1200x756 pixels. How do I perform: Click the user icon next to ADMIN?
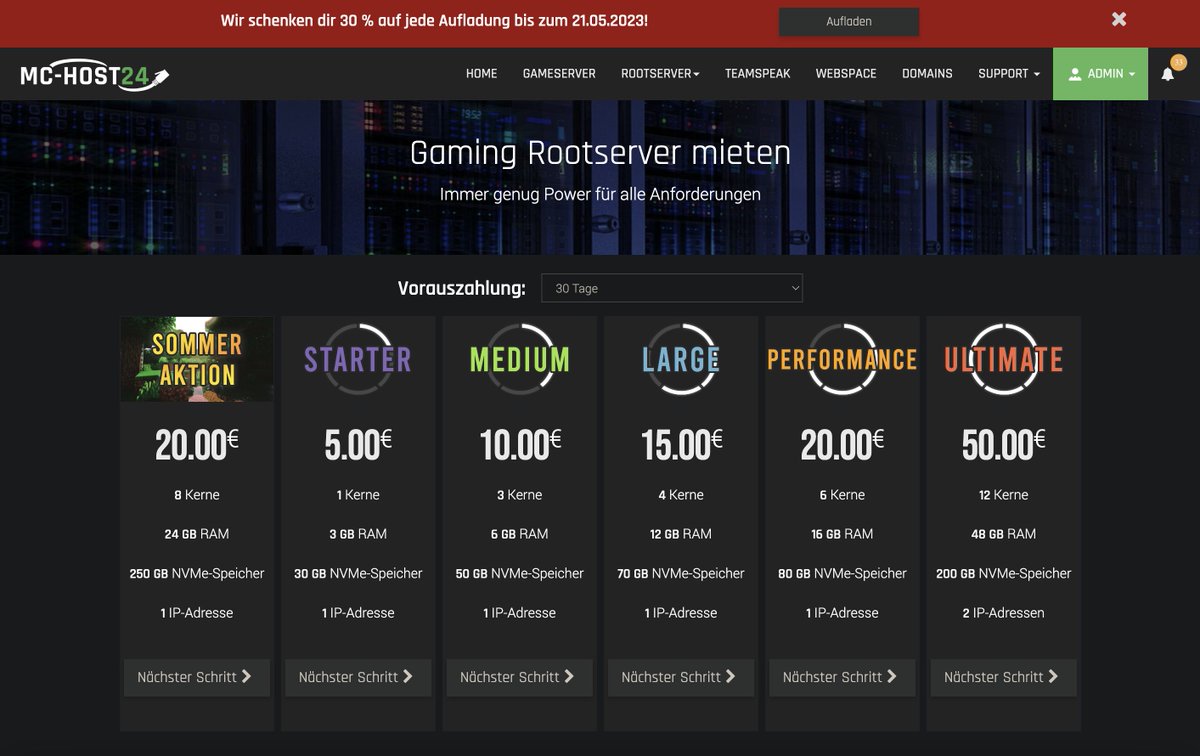click(1075, 73)
